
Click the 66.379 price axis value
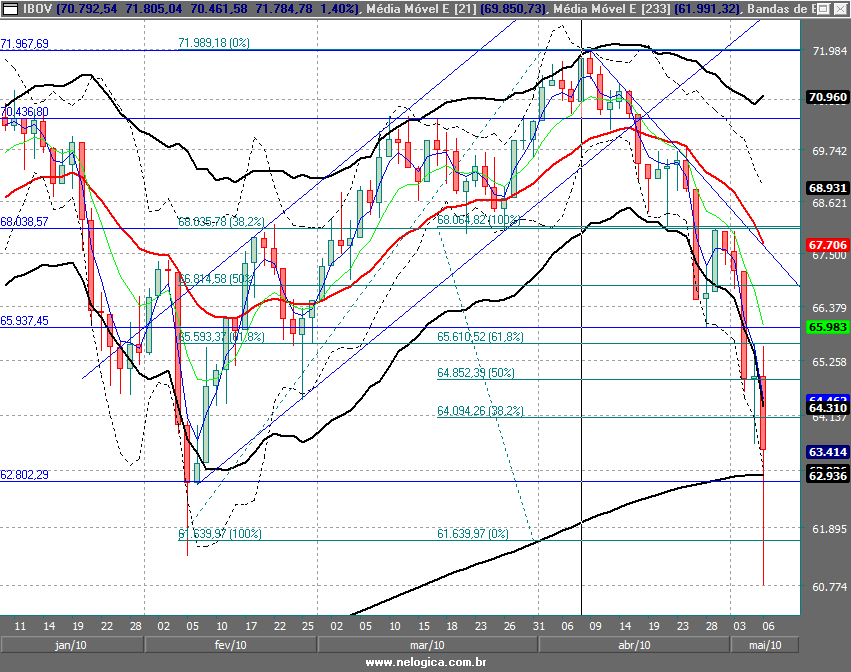pos(829,308)
